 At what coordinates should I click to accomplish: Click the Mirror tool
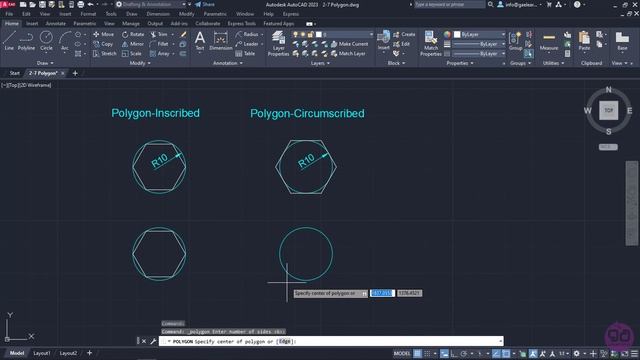point(133,44)
